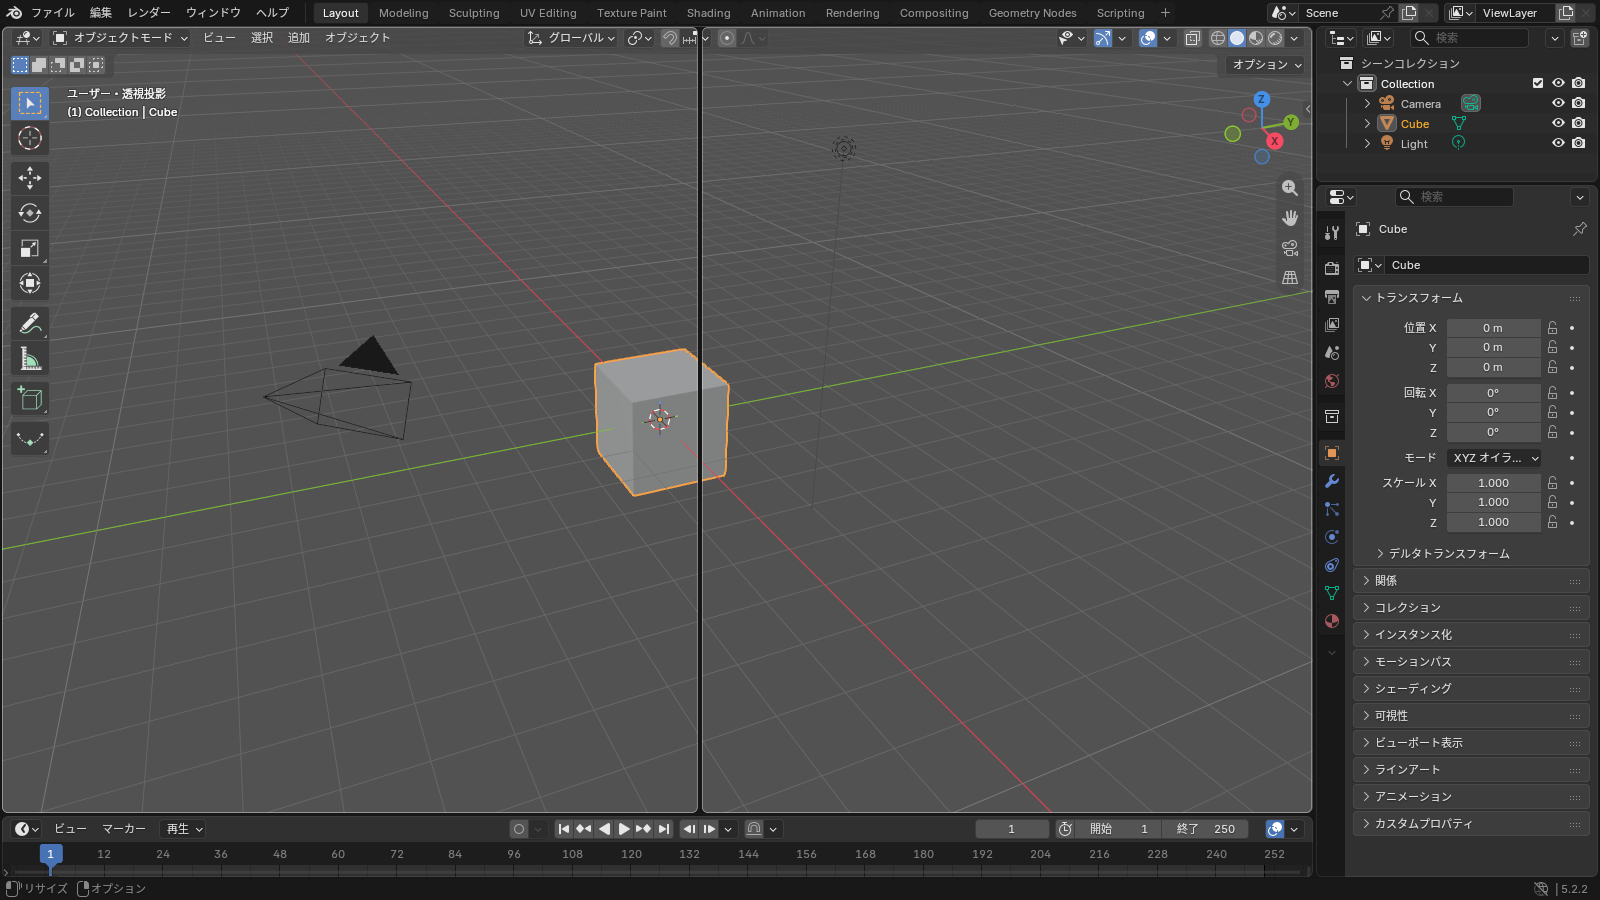Hide the Camera in viewport
This screenshot has height=900, width=1600.
[x=1558, y=103]
